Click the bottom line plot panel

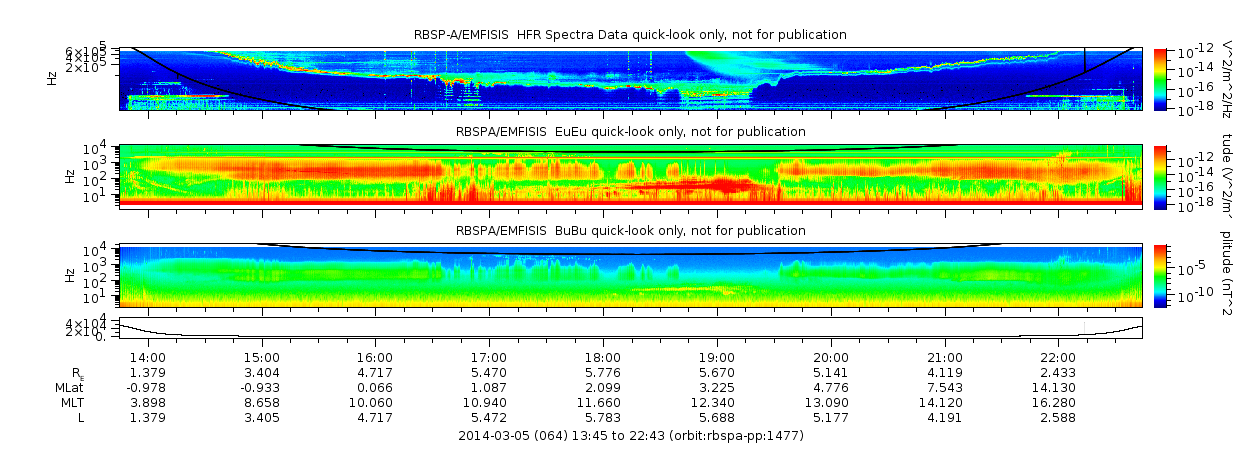pyautogui.click(x=630, y=328)
